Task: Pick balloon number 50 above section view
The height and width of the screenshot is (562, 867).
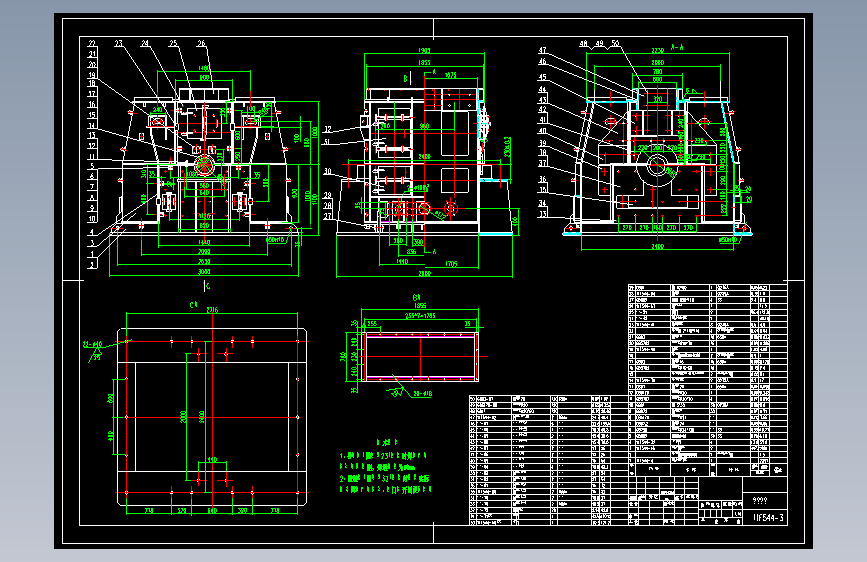Action: [x=615, y=43]
